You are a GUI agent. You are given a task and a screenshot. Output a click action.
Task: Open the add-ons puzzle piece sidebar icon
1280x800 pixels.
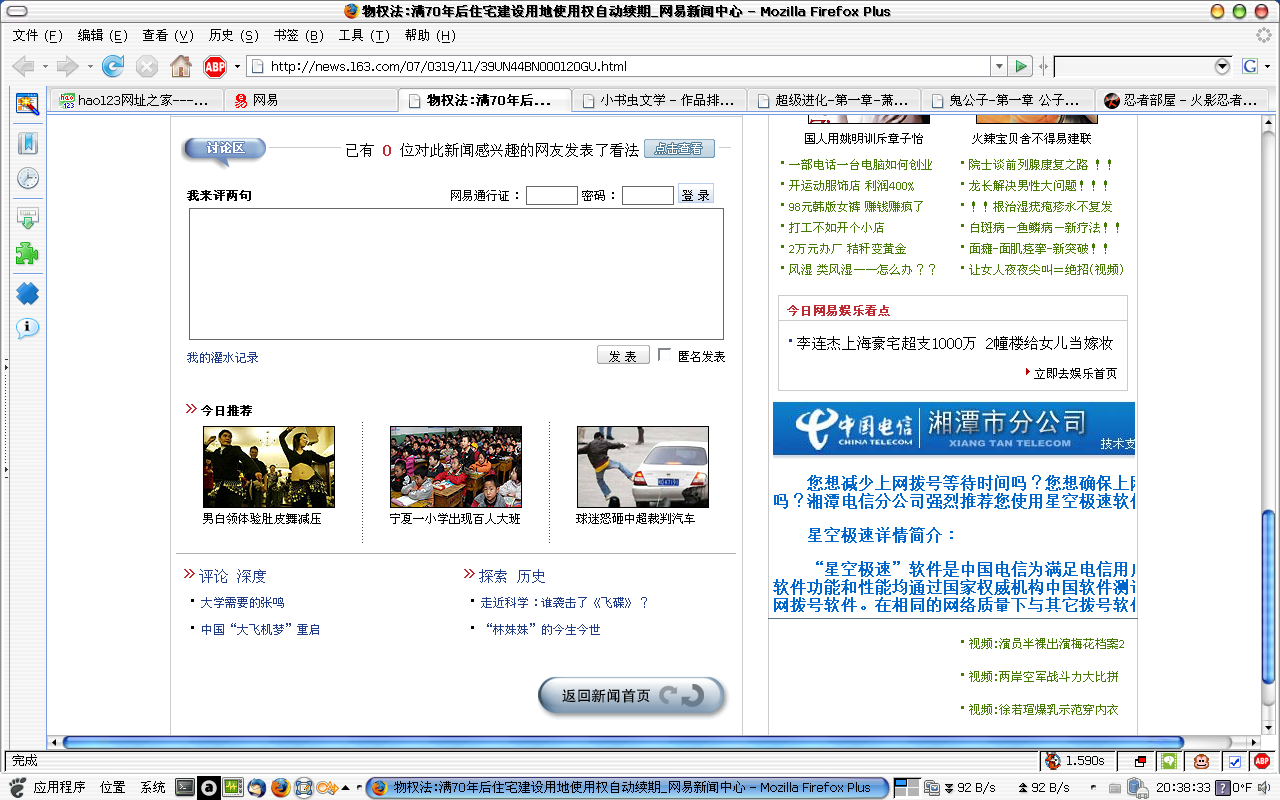tap(28, 254)
